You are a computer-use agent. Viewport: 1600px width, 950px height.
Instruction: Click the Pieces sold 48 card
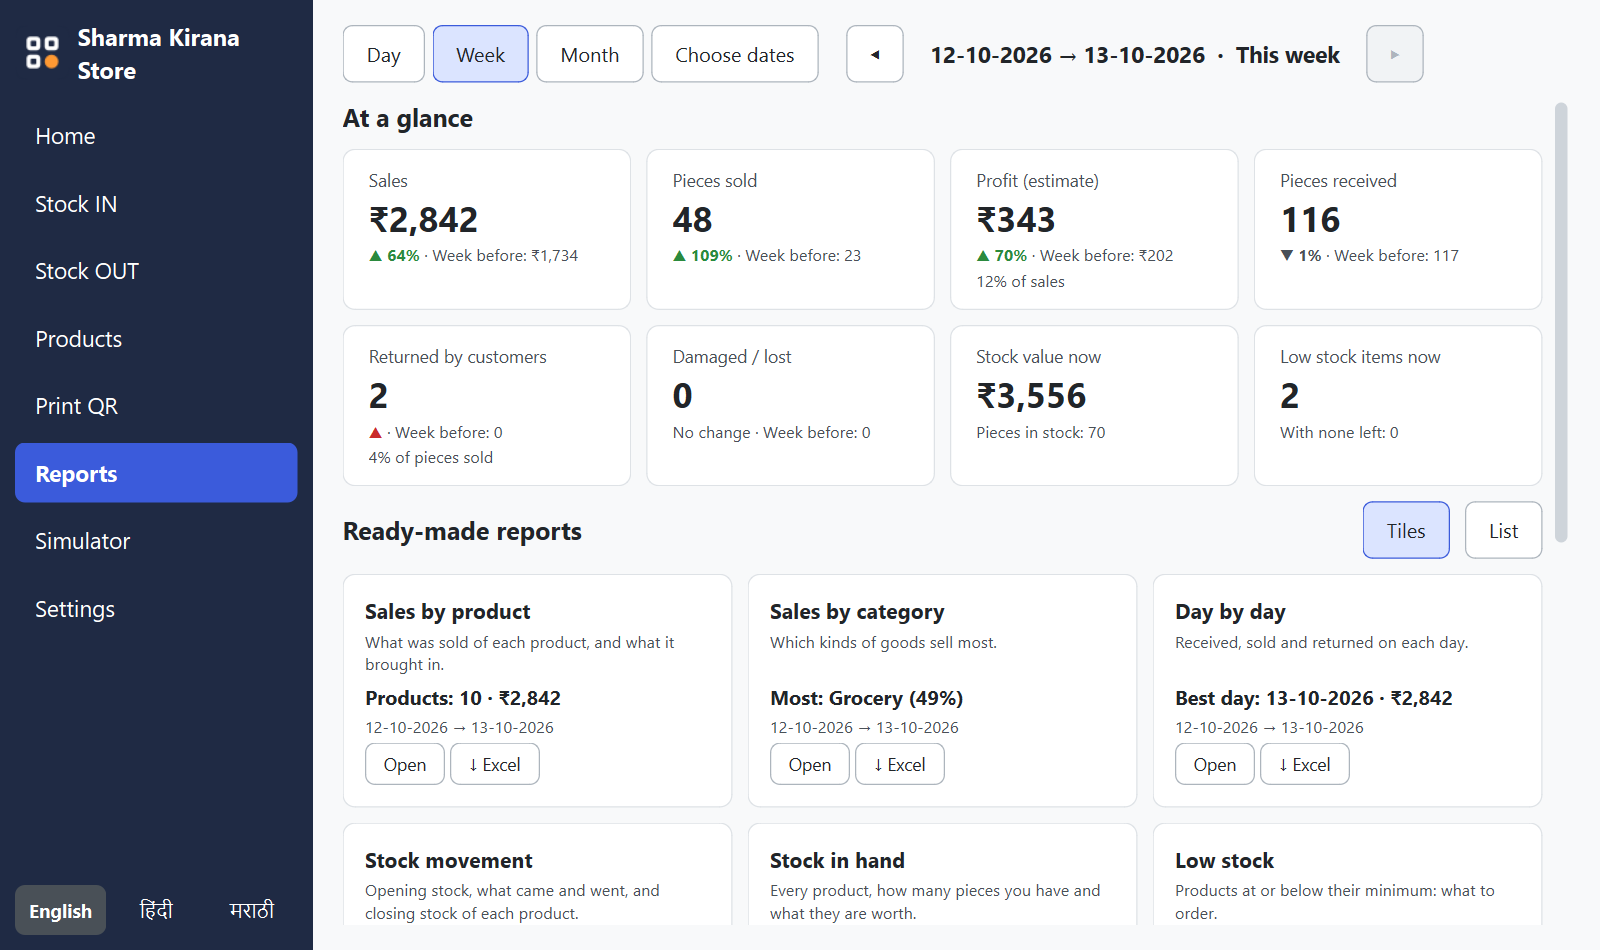[790, 229]
